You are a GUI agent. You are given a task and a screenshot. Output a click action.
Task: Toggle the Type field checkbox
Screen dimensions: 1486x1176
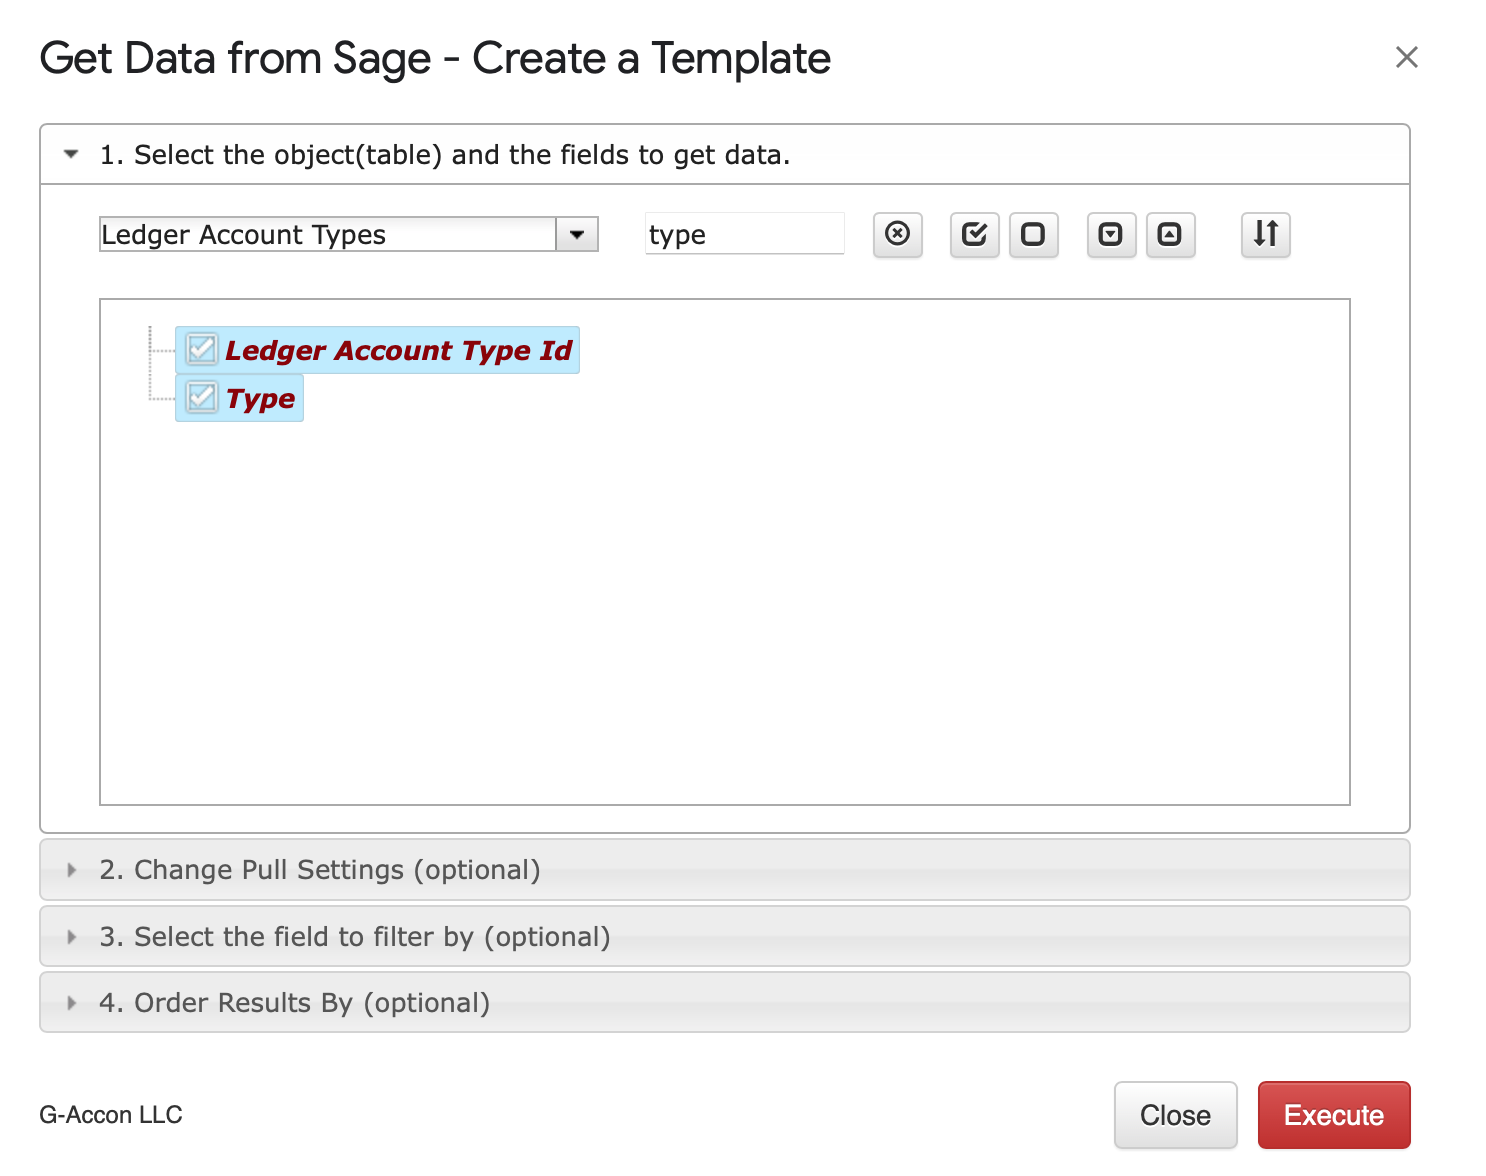[202, 398]
